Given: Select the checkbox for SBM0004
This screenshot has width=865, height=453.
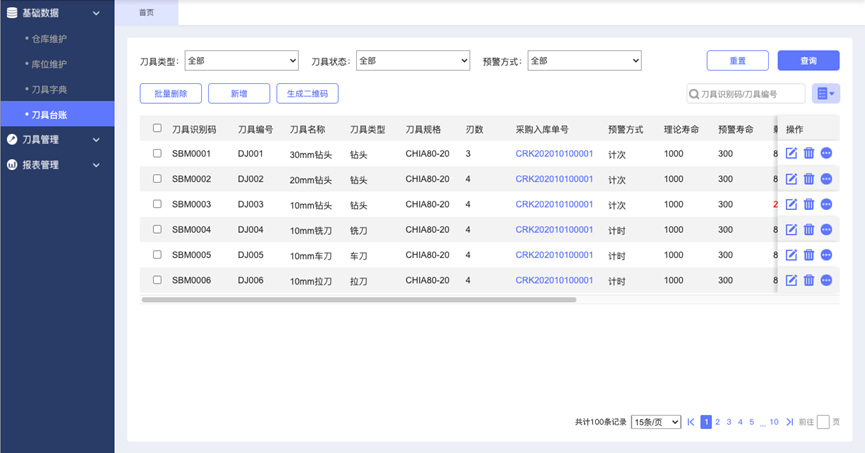Looking at the screenshot, I should [157, 230].
